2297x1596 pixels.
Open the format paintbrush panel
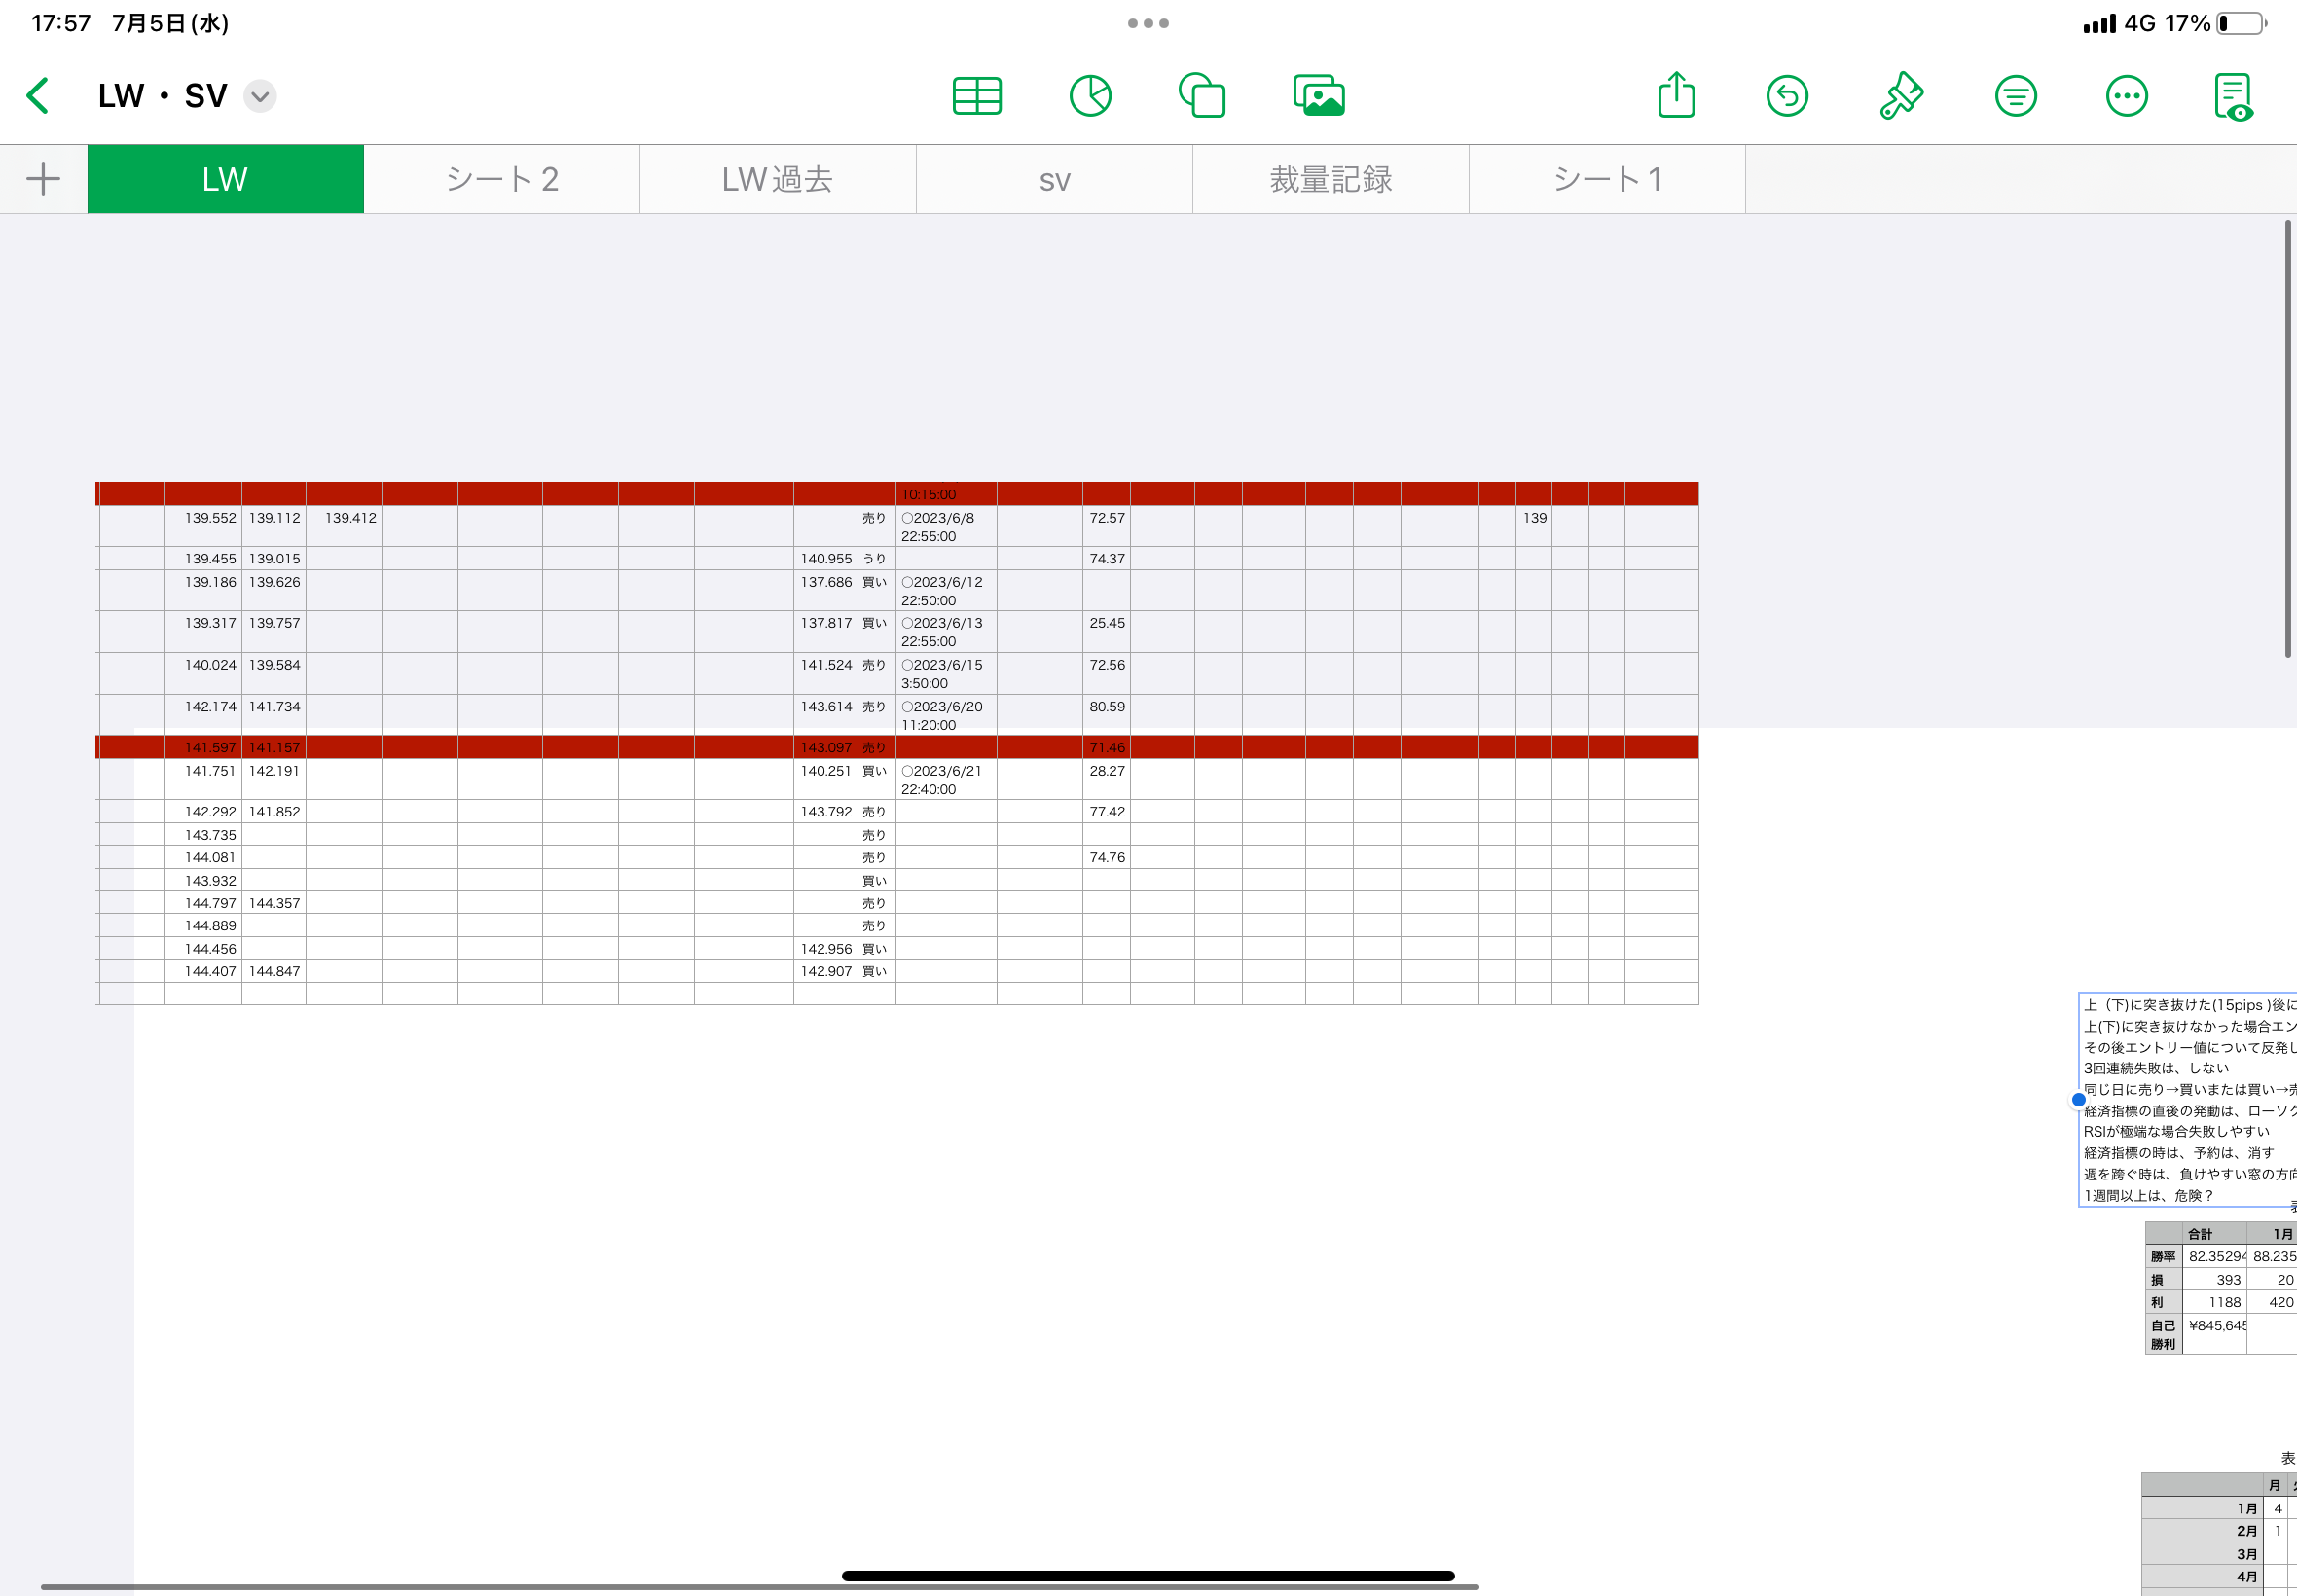tap(1900, 96)
